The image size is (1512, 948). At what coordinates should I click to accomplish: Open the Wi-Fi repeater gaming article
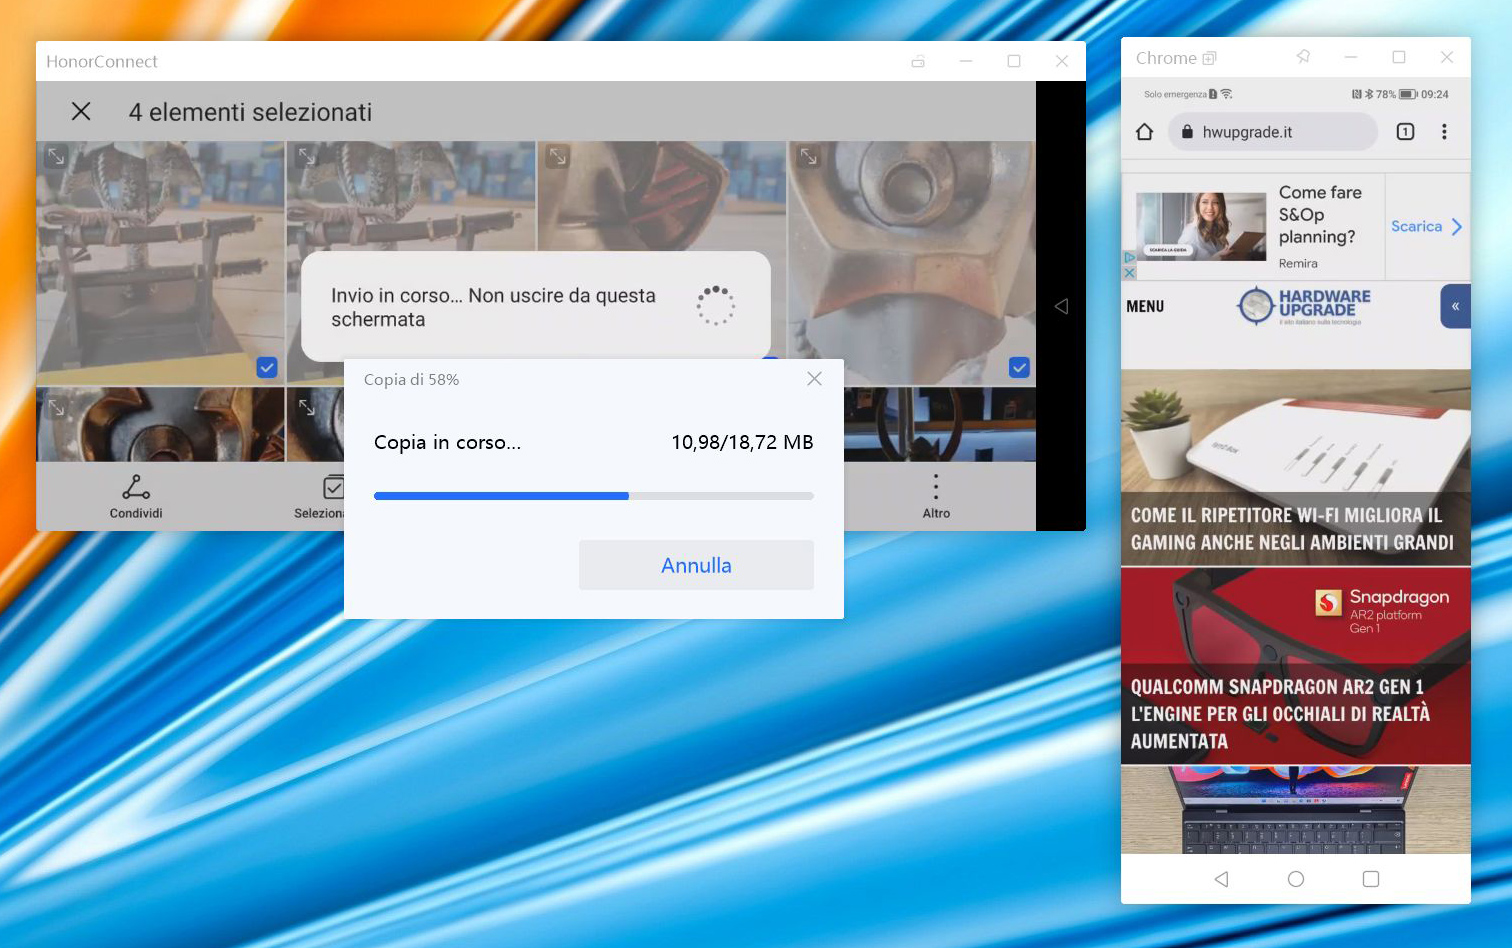point(1296,467)
